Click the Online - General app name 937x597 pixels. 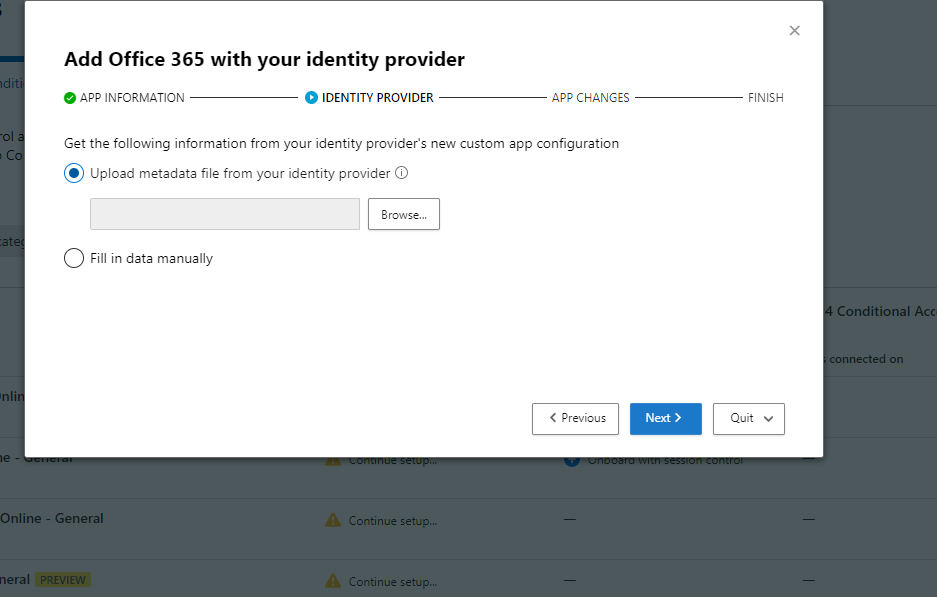point(51,518)
